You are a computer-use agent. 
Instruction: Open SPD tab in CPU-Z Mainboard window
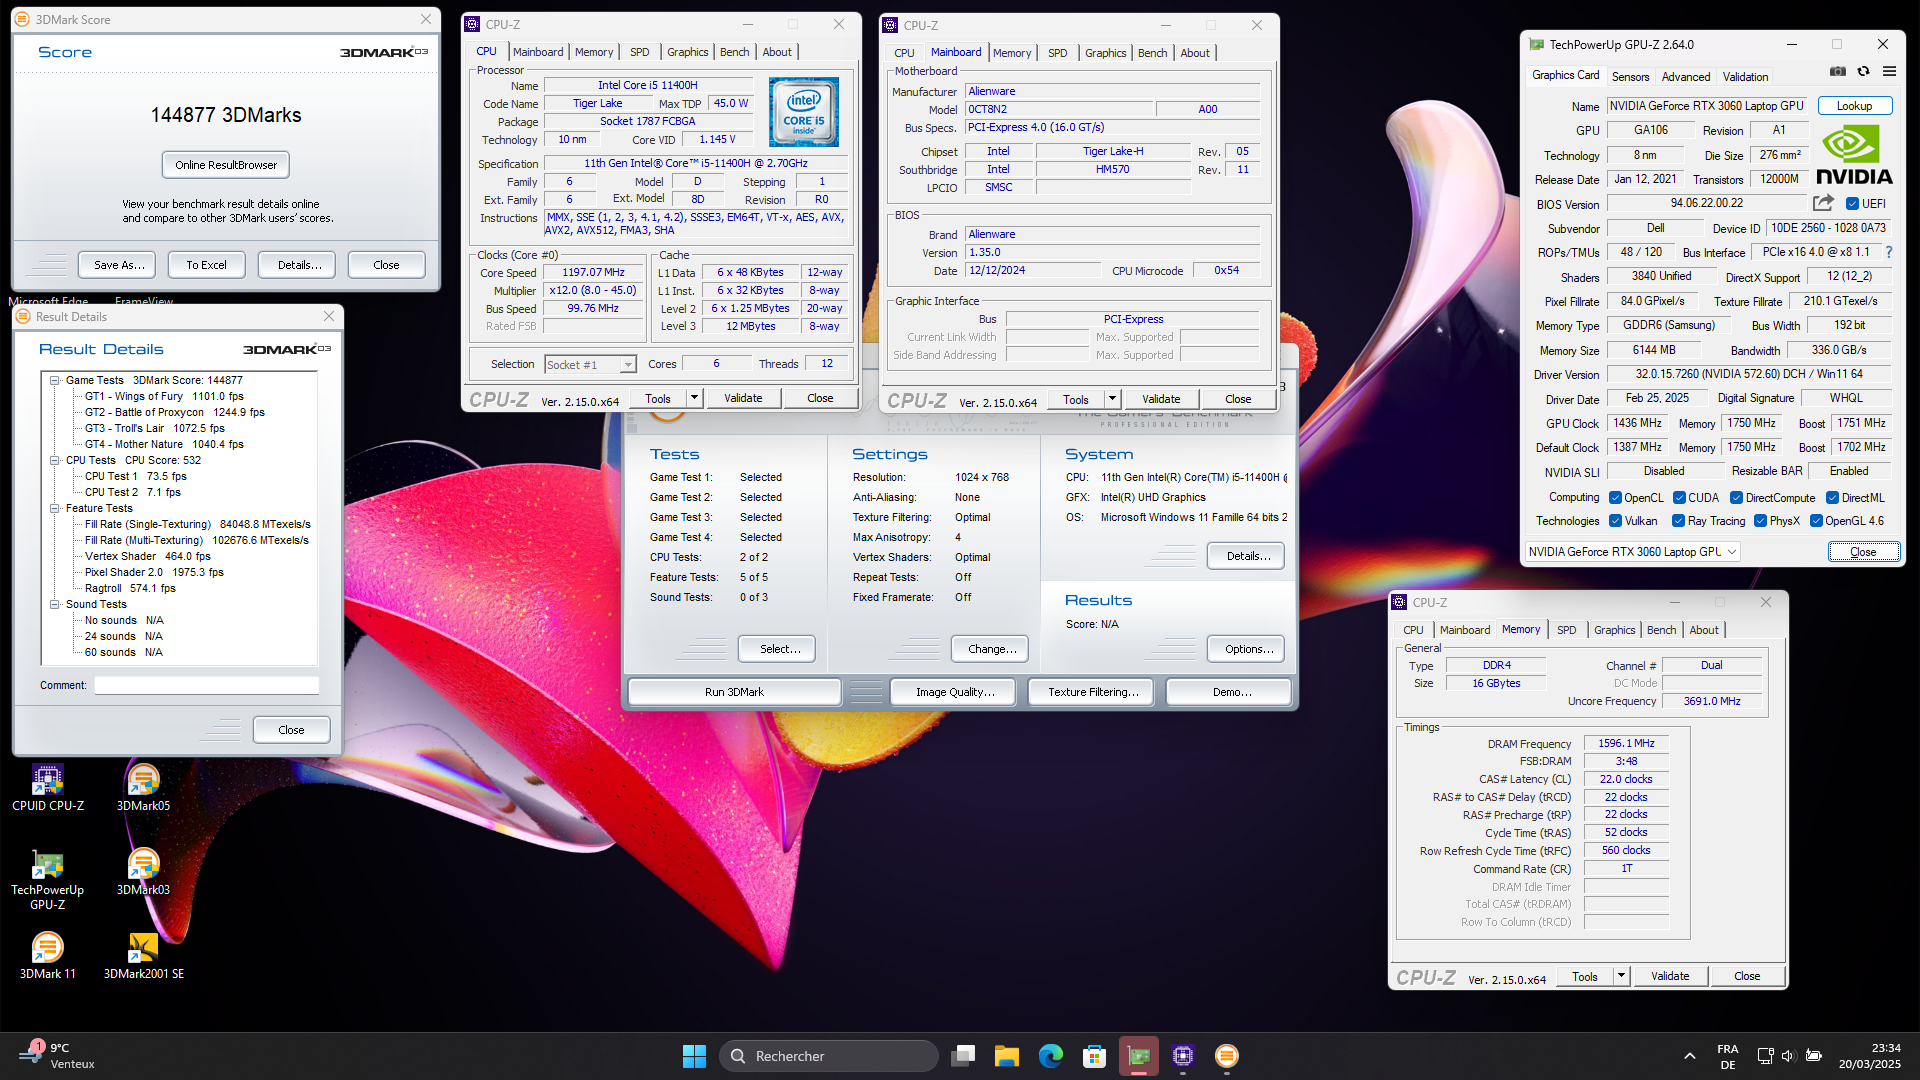coord(1058,53)
